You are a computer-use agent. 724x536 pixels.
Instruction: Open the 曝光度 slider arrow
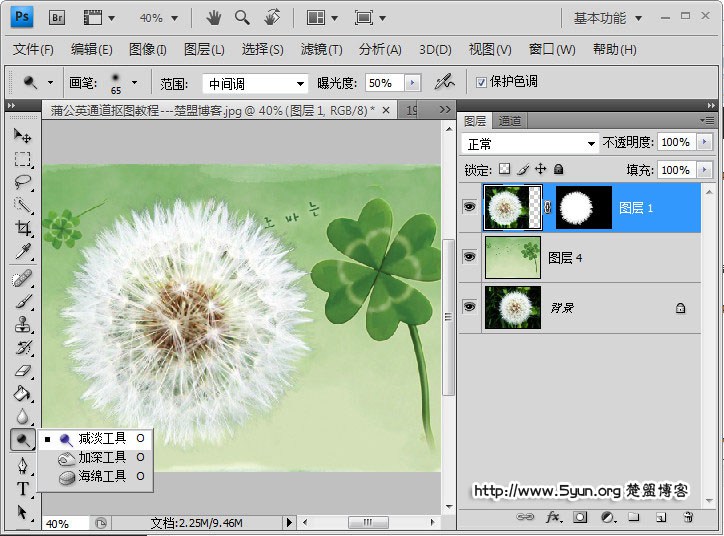pyautogui.click(x=413, y=84)
